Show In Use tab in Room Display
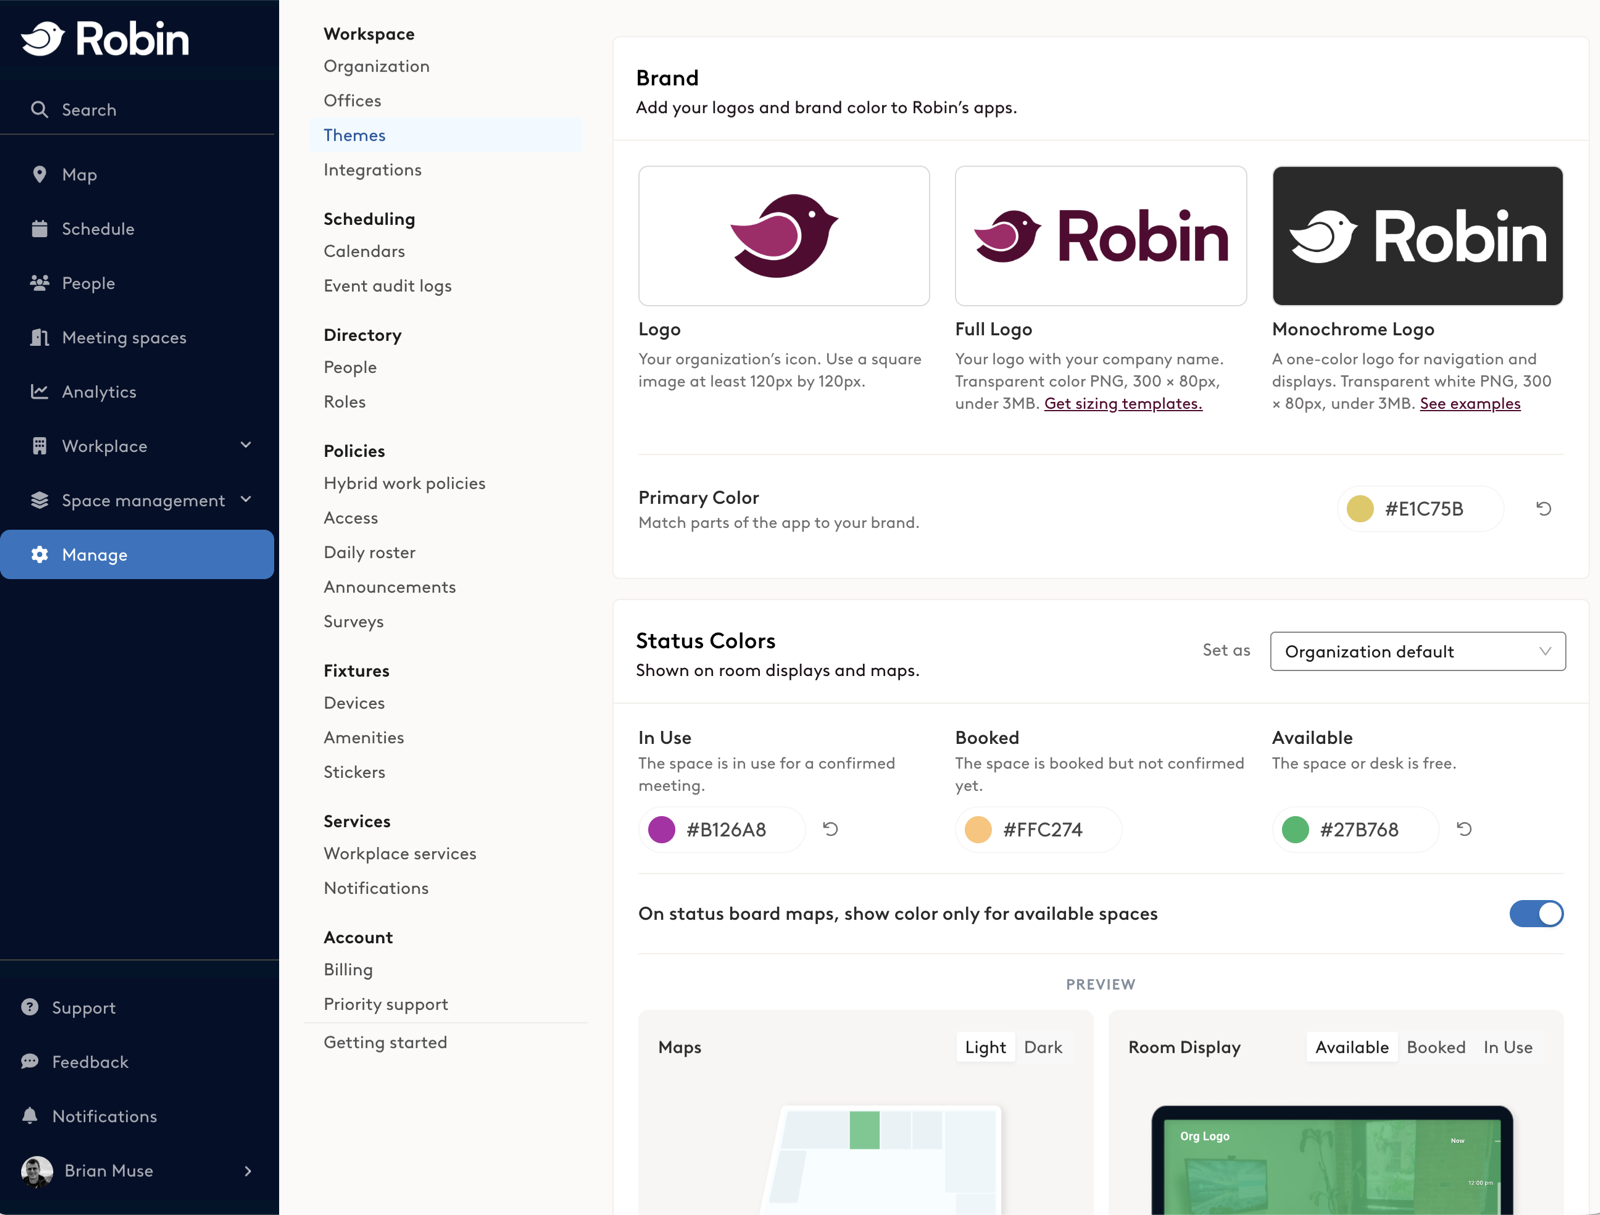Viewport: 1600px width, 1215px height. coord(1507,1047)
